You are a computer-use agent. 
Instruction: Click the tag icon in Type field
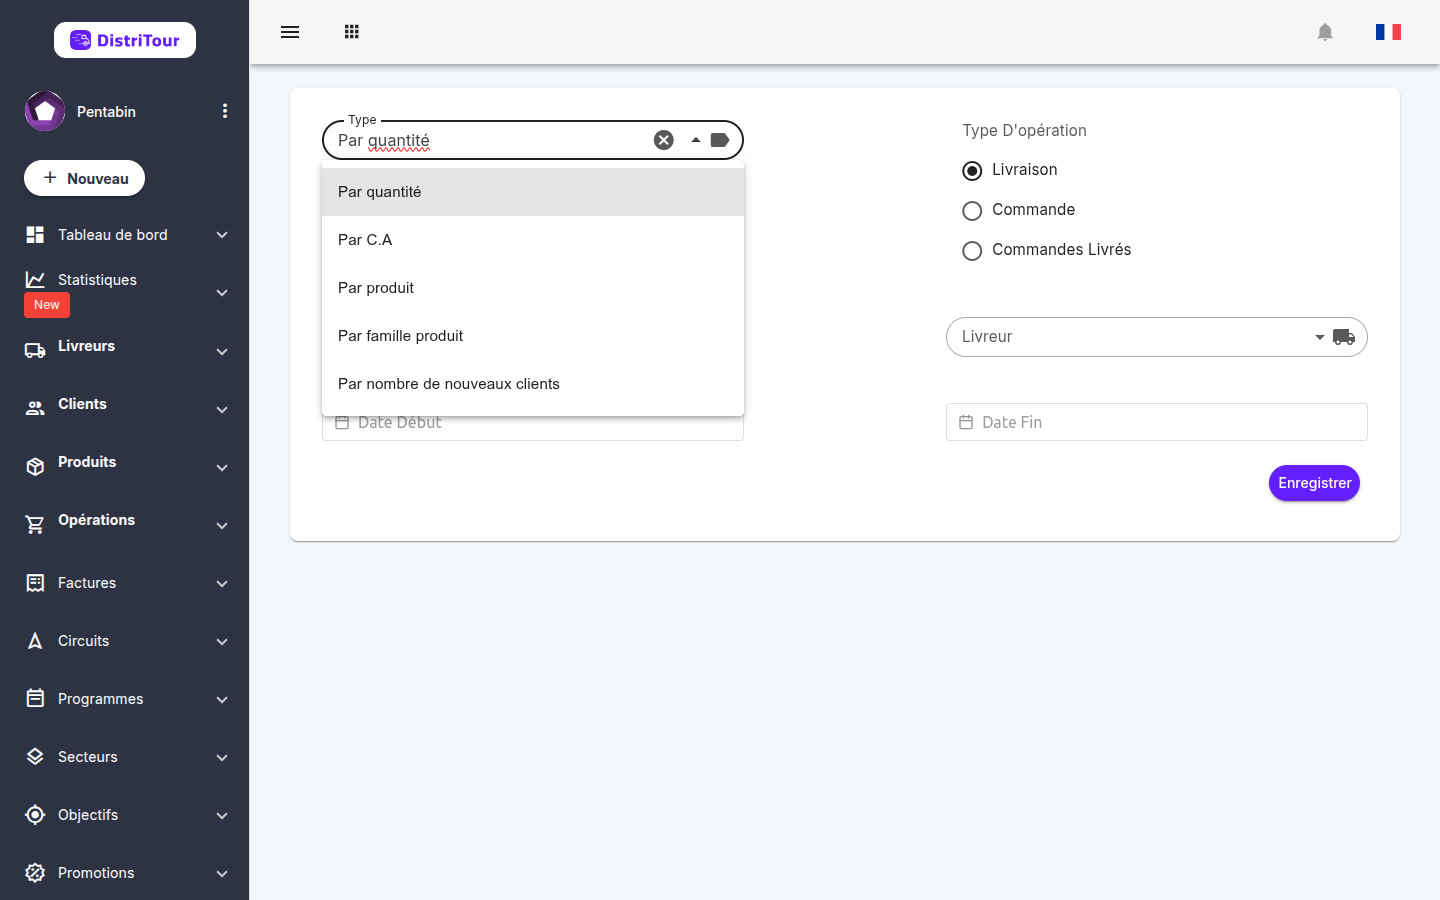[x=720, y=140]
